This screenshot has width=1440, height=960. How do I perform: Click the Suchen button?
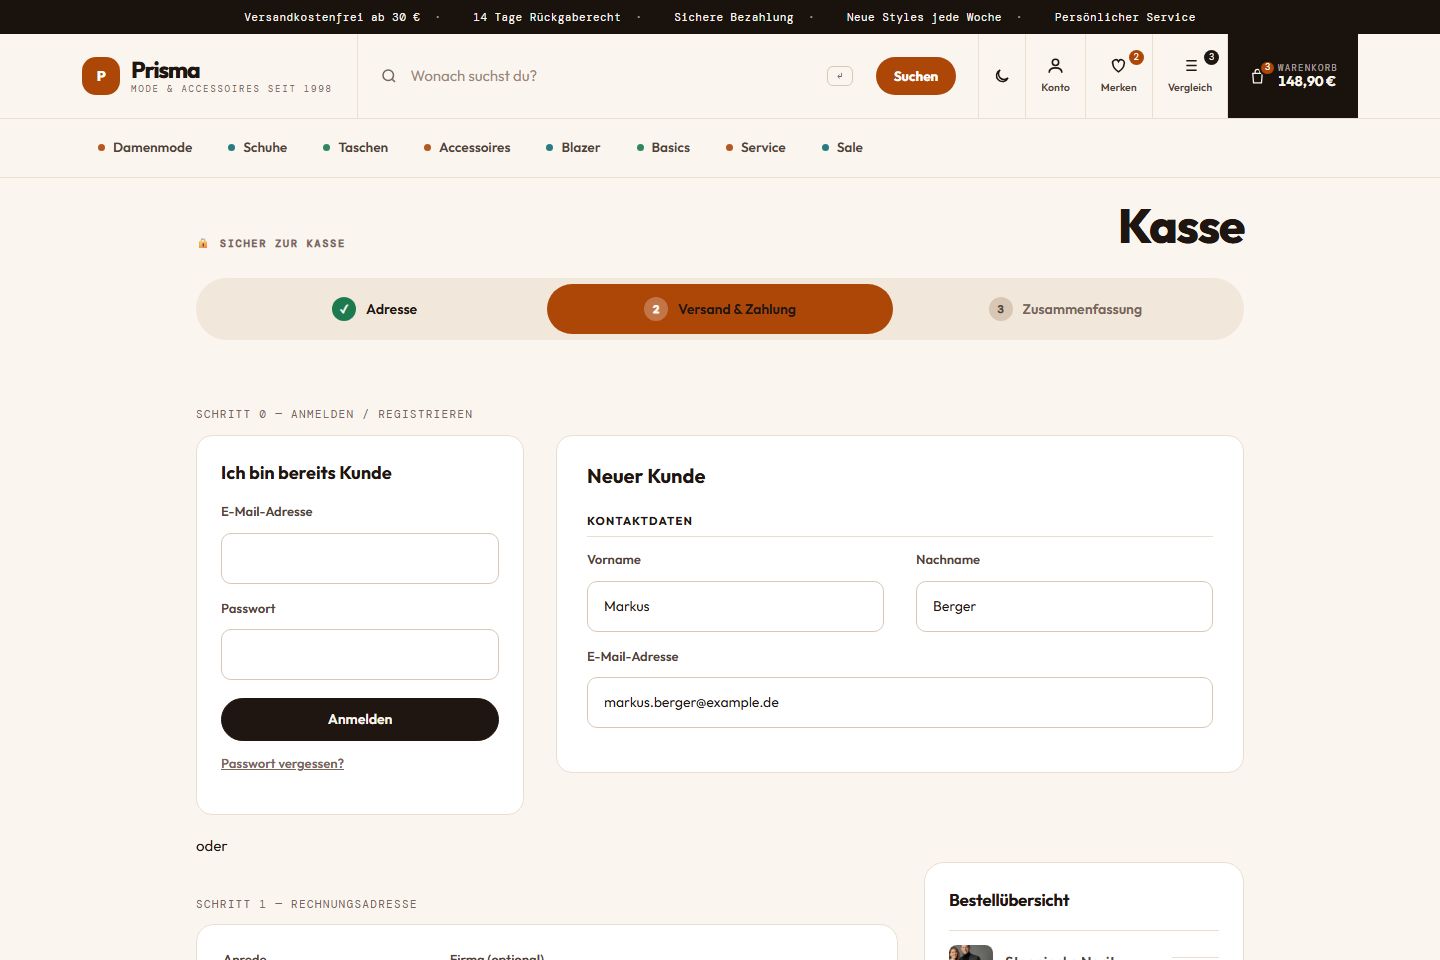[x=916, y=76]
